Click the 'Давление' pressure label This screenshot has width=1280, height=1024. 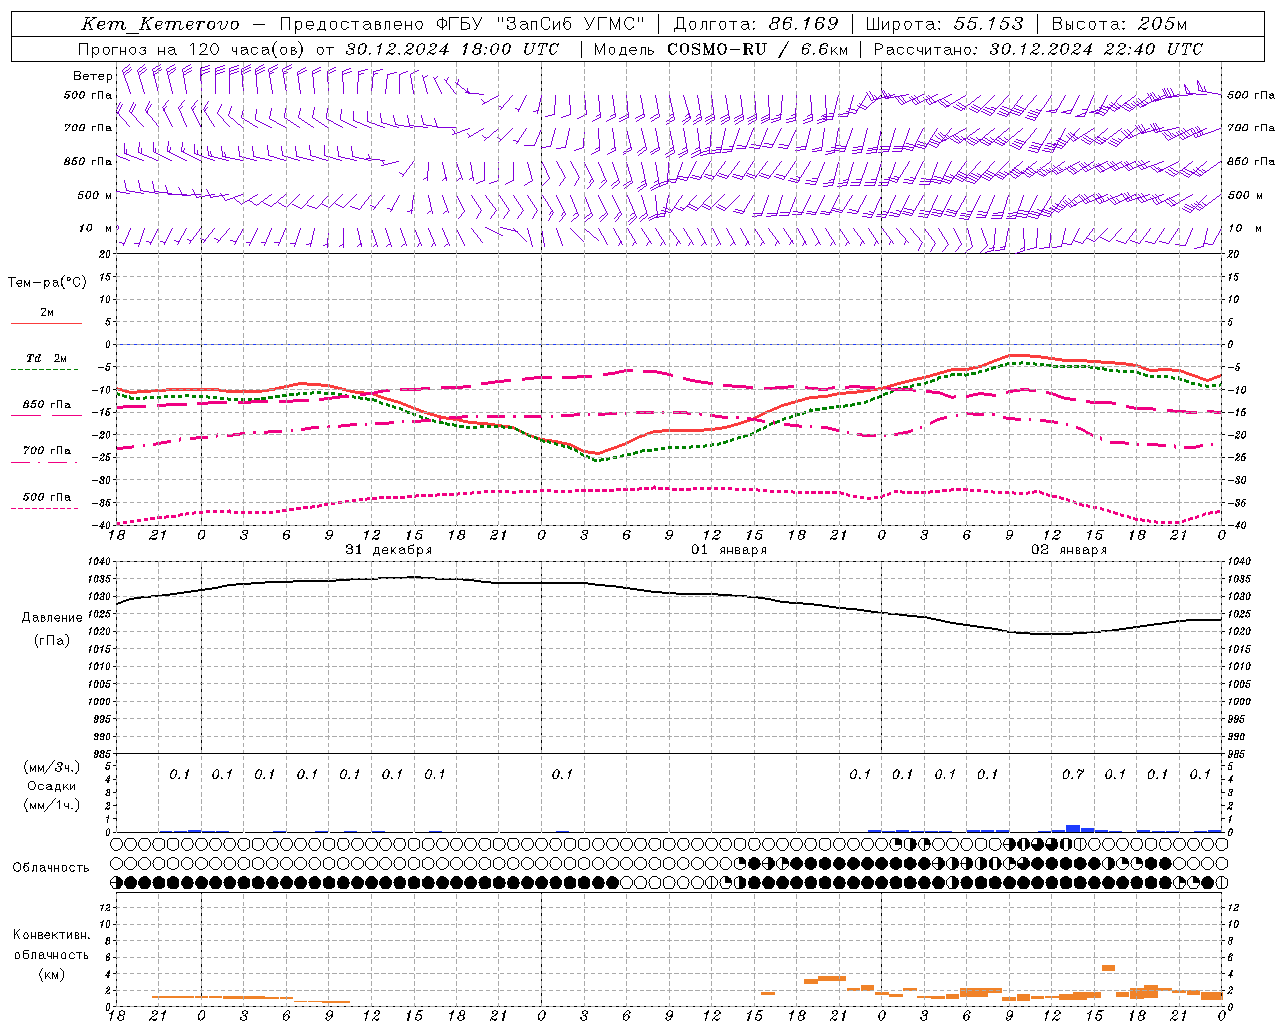point(52,618)
